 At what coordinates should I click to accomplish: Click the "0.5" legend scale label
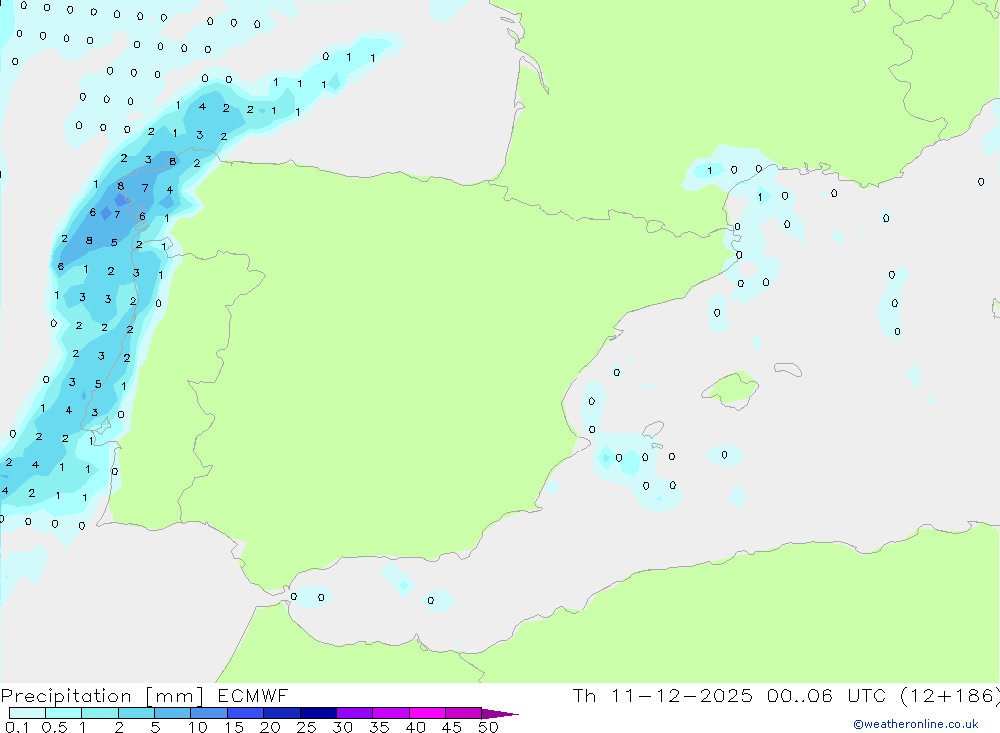tap(54, 727)
